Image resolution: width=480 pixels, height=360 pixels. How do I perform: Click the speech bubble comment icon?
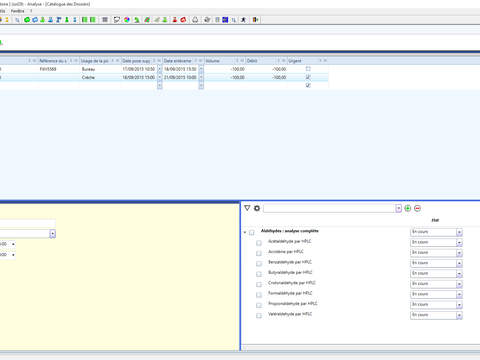click(x=117, y=20)
